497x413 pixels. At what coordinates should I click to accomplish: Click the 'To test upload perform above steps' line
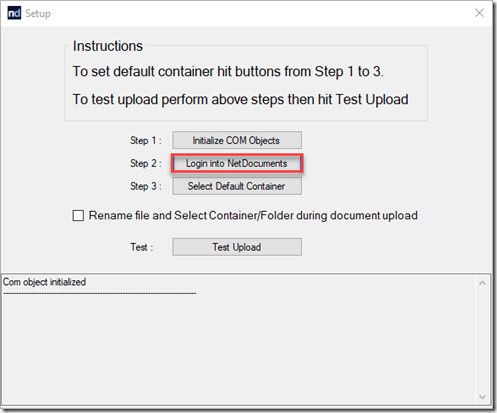point(240,100)
